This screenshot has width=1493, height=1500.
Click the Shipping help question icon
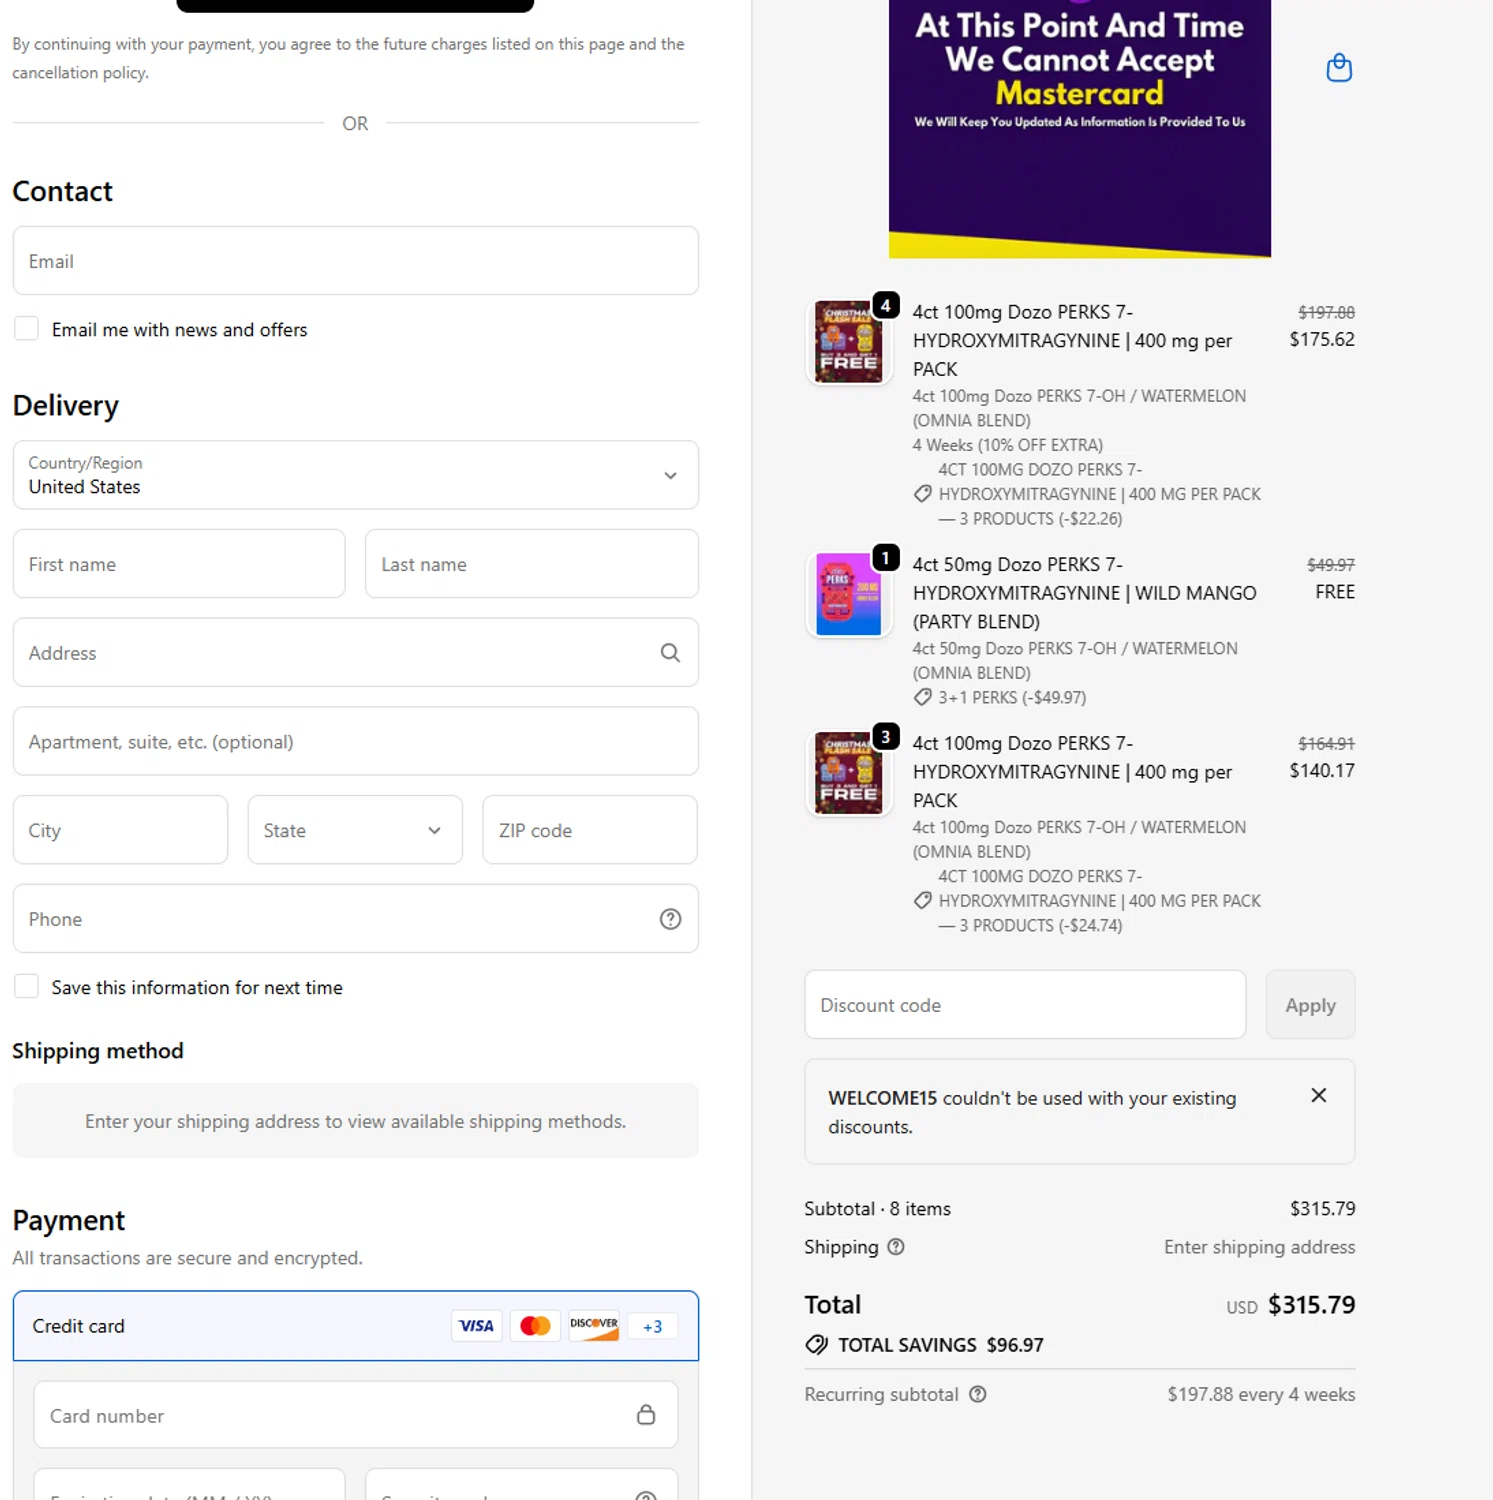pyautogui.click(x=896, y=1247)
